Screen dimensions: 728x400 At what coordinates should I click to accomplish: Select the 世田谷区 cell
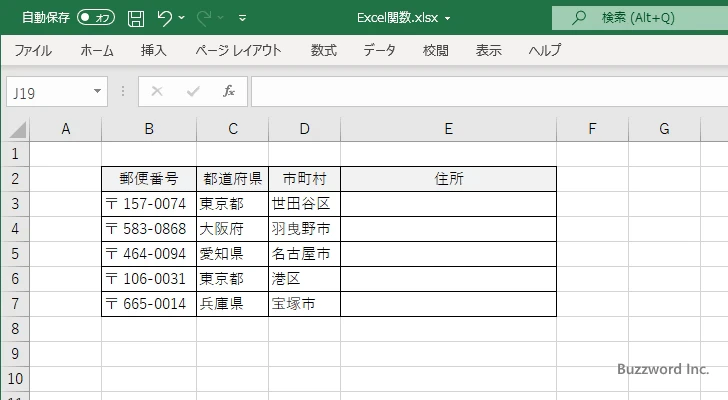[305, 204]
